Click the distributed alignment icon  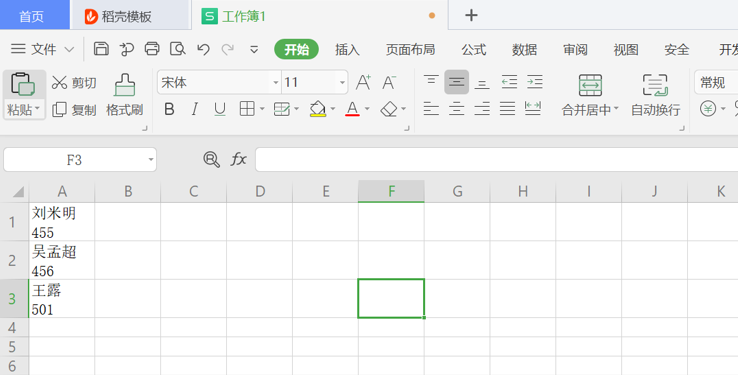pyautogui.click(x=533, y=109)
